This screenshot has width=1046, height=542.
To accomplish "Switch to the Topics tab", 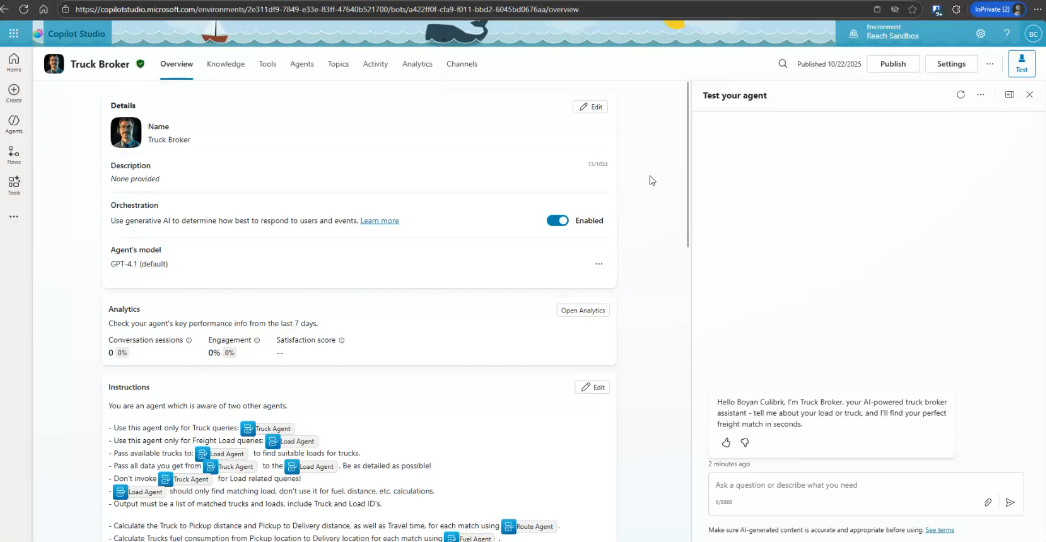I will (338, 64).
